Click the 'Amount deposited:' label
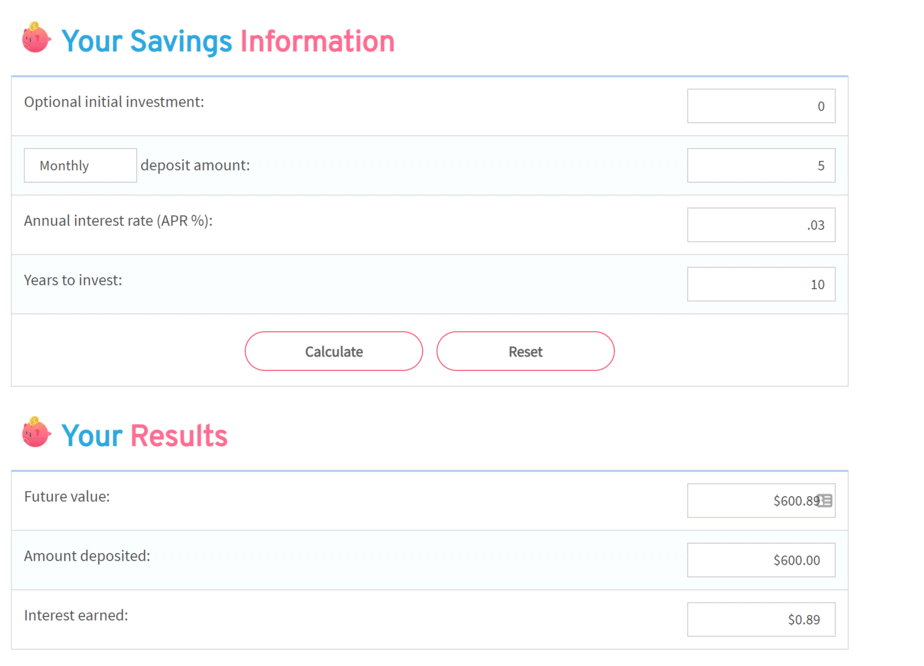924x666 pixels. [x=87, y=556]
